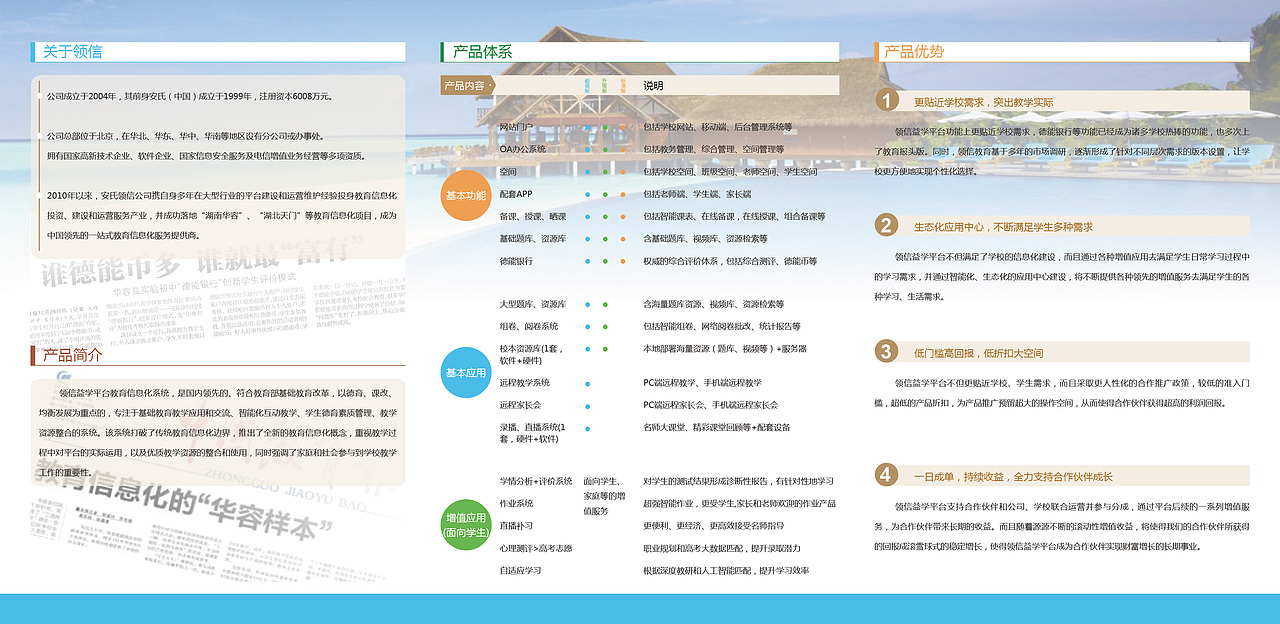
Task: Click the heading 更贴近学校需求，突出教学实际
Action: (x=983, y=102)
